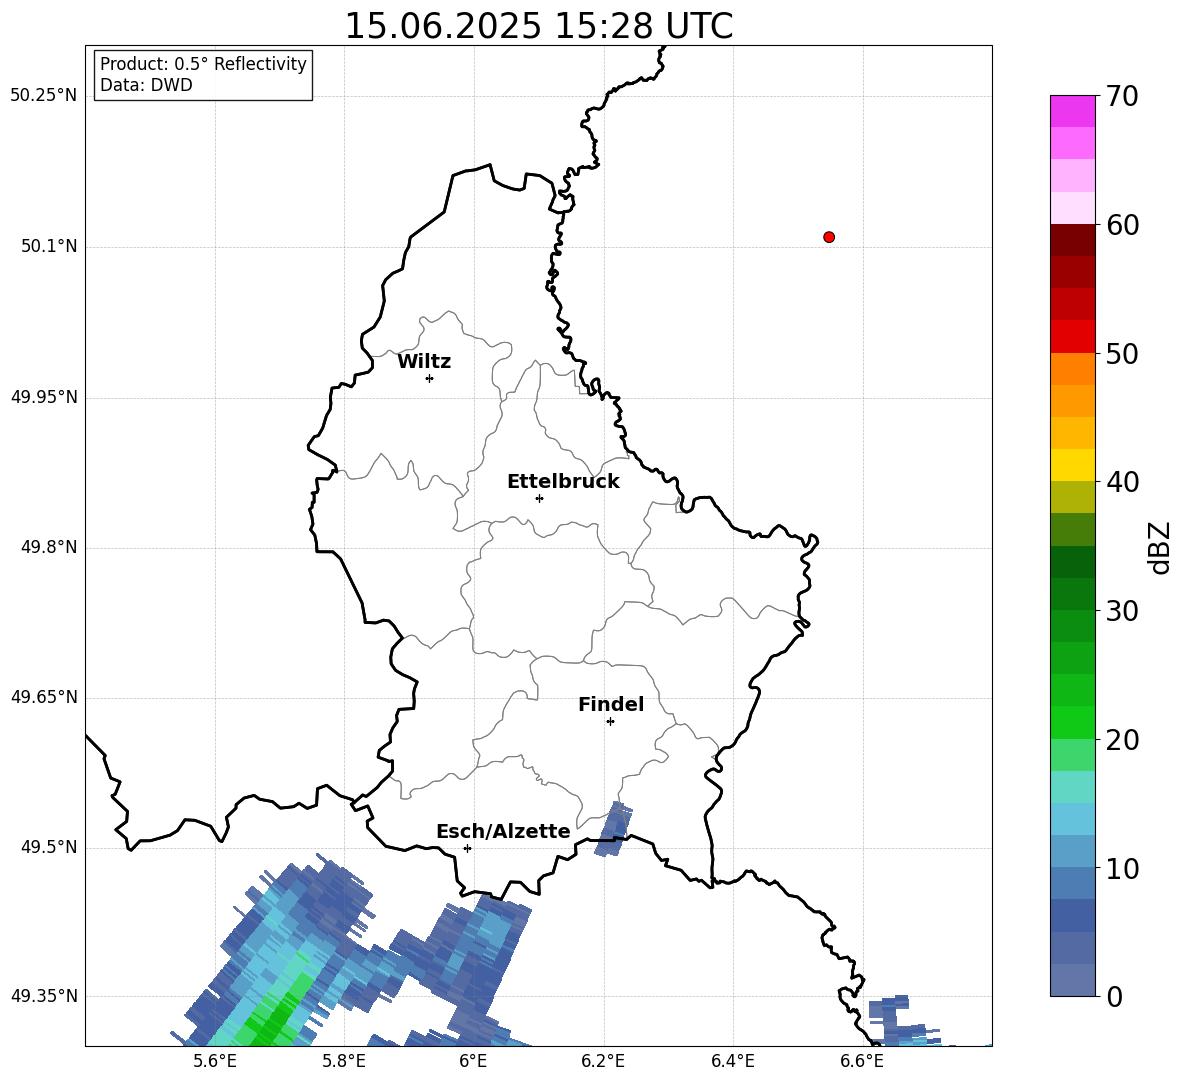Click the 50 label on colorbar
Viewport: 1184px width, 1081px height.
pos(1122,354)
